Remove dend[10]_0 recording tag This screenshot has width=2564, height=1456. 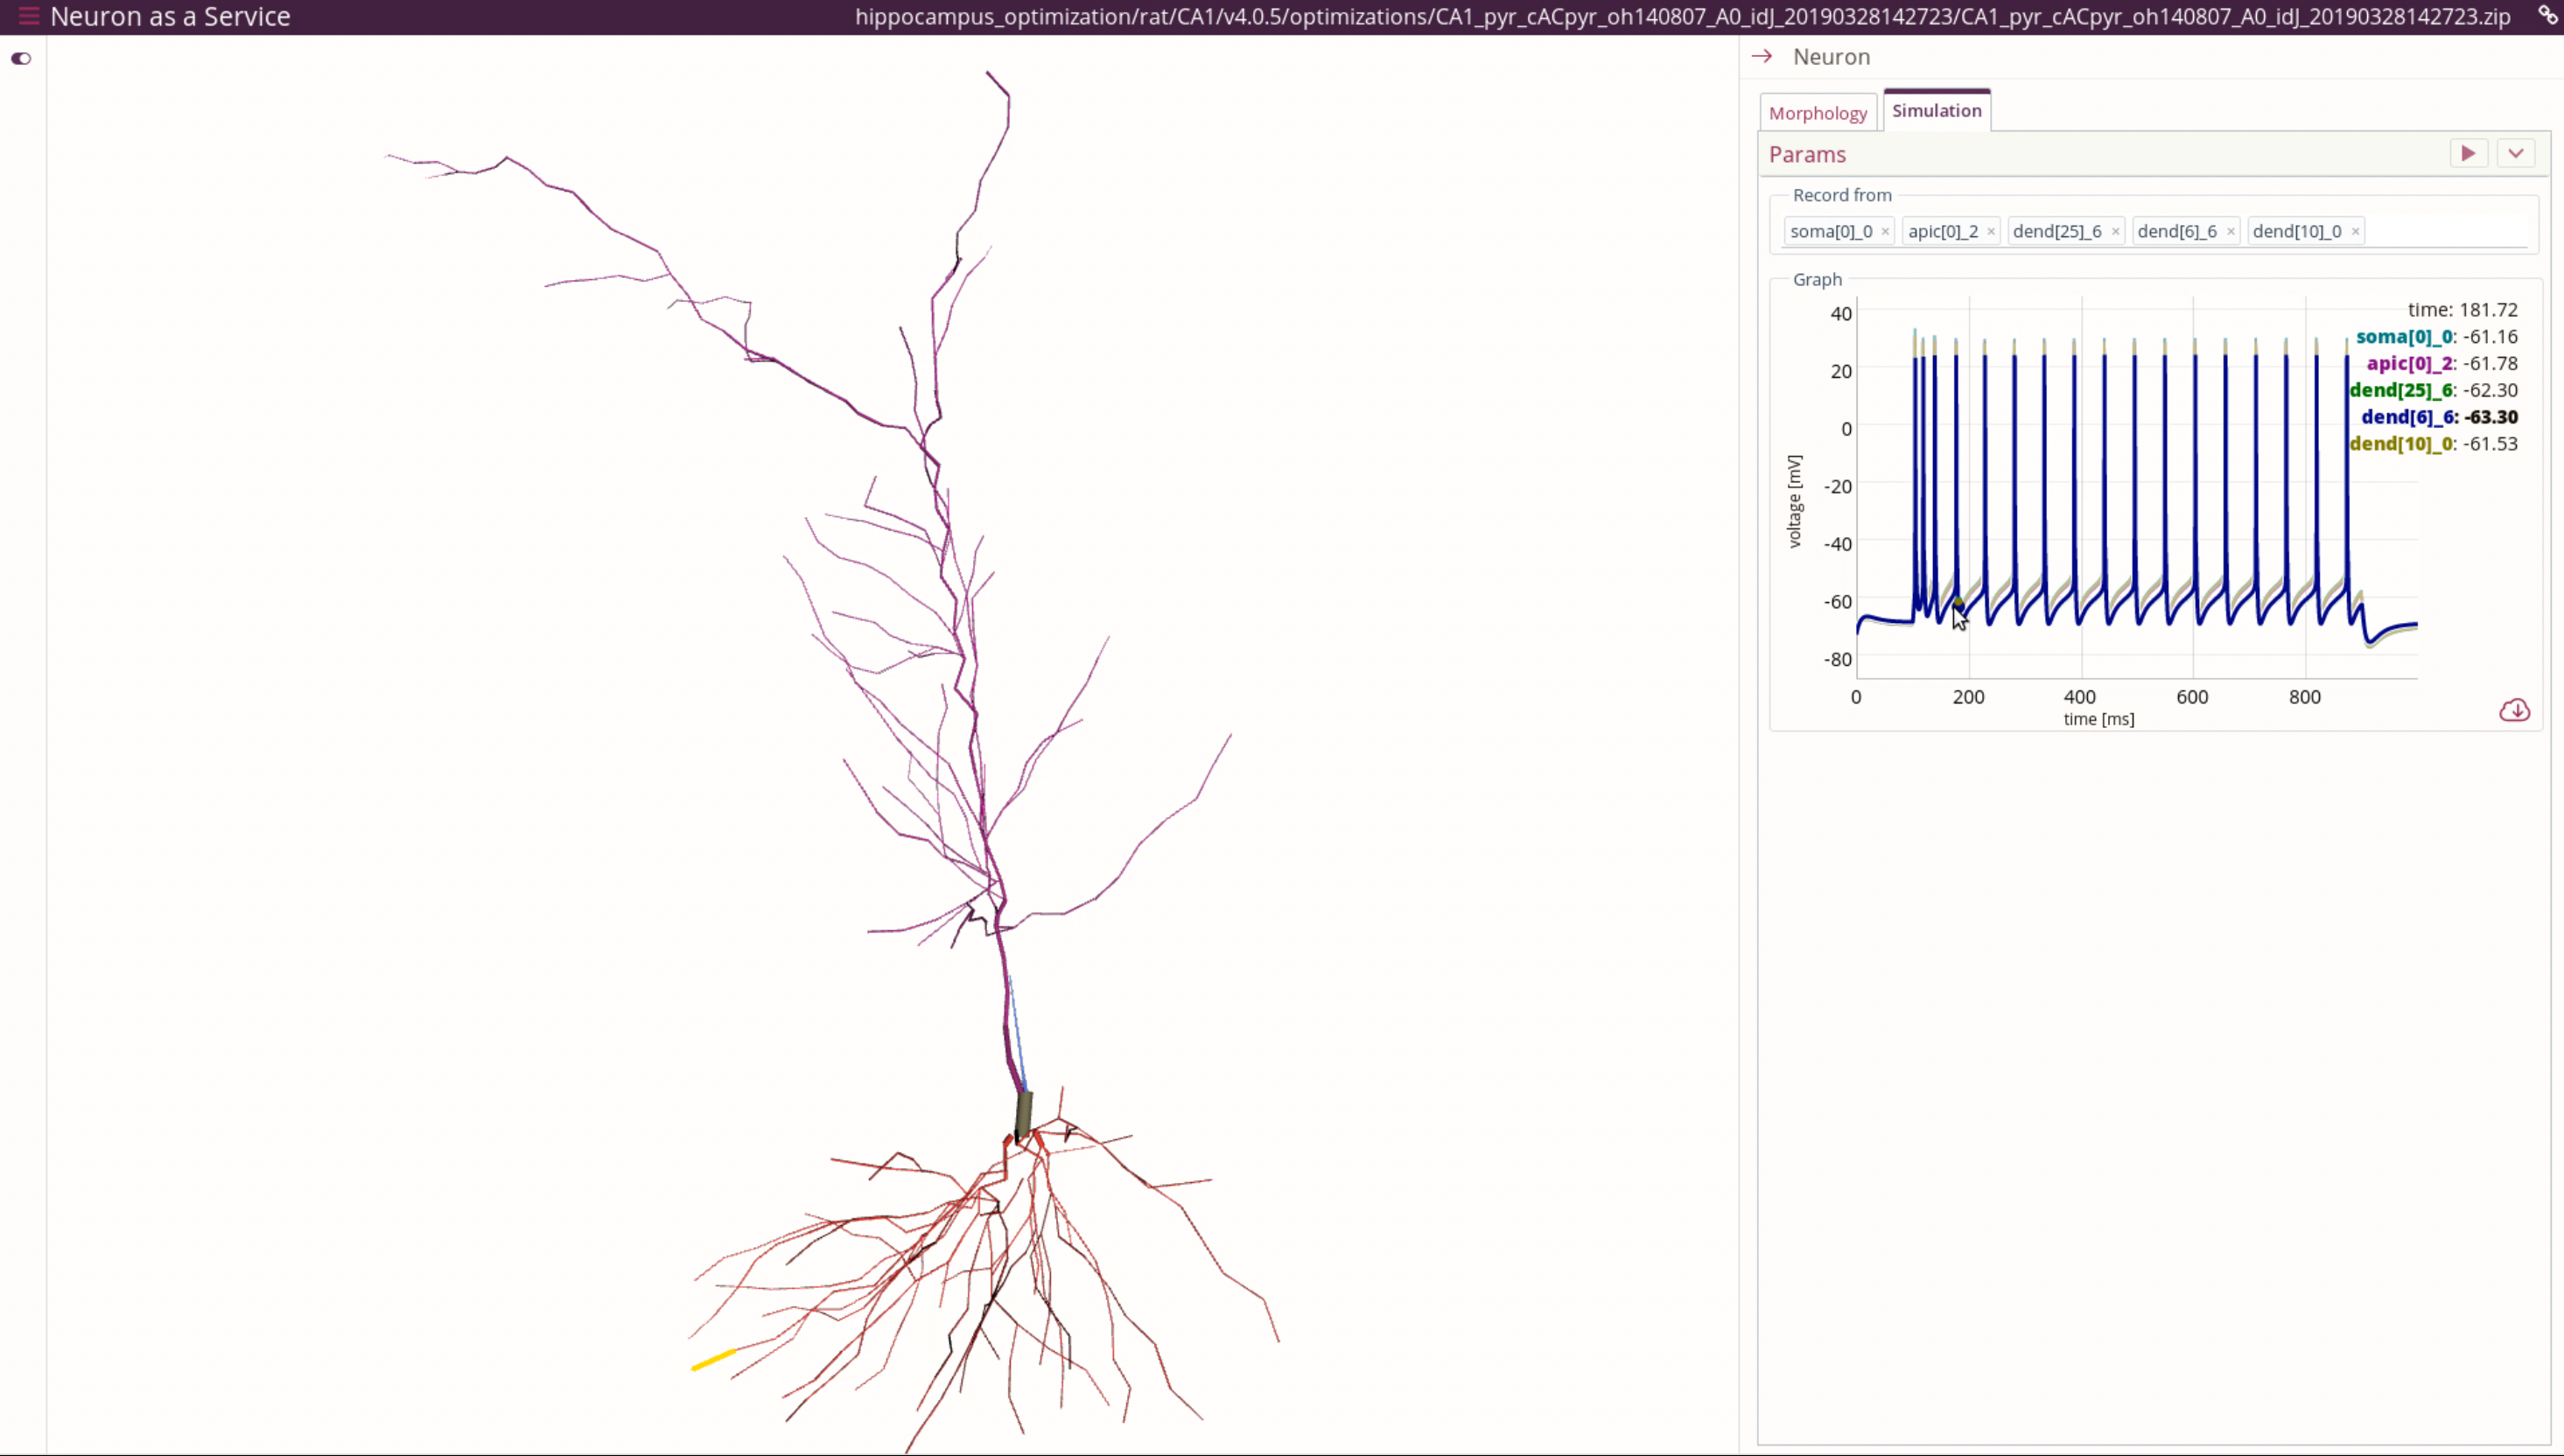pyautogui.click(x=2355, y=232)
